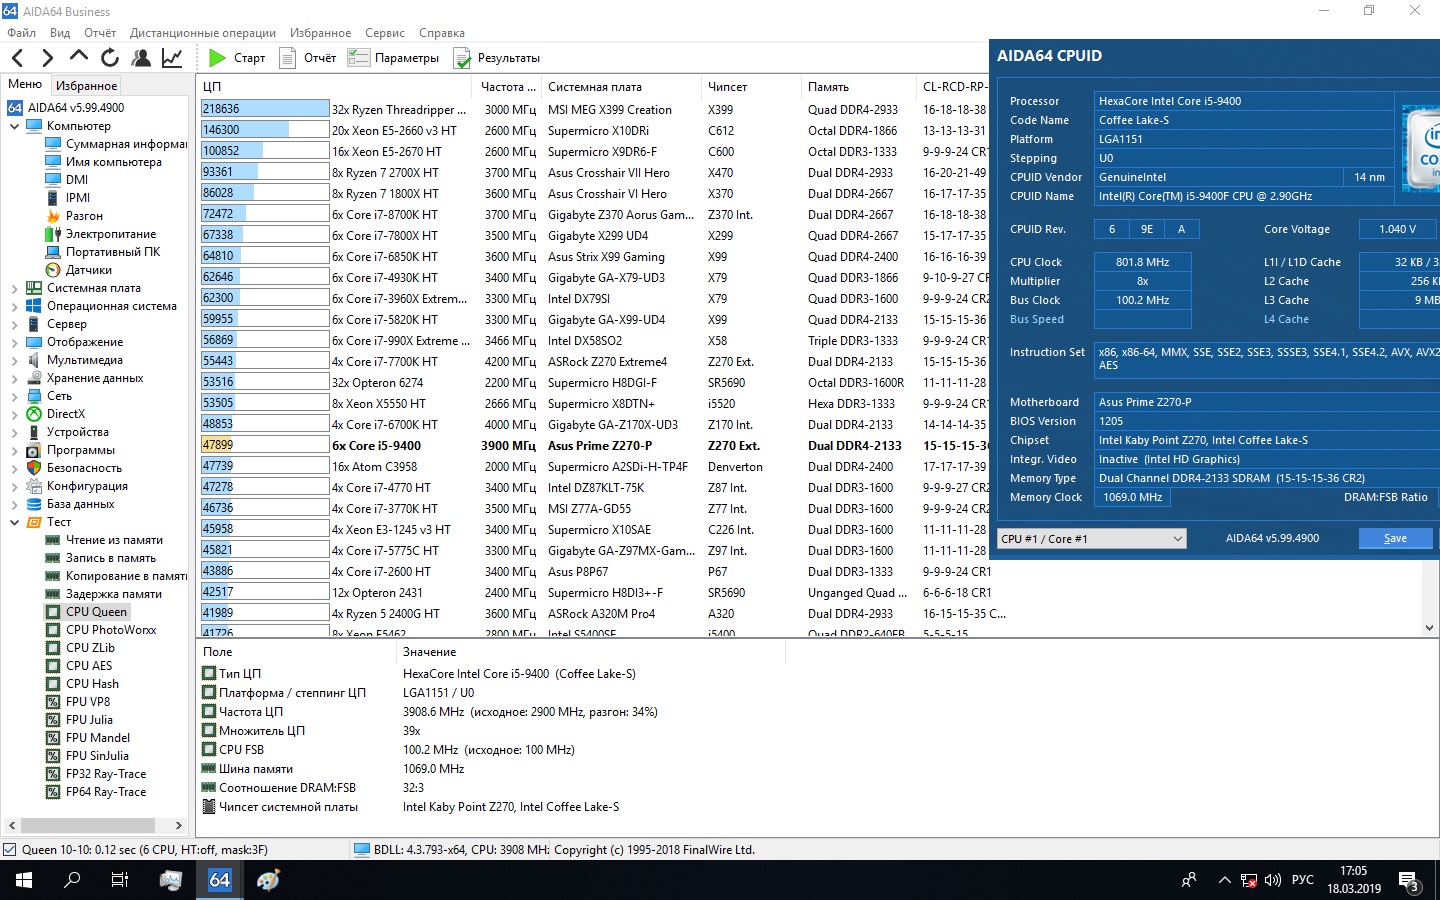The image size is (1440, 900).
Task: Click the up-level arrow toolbar icon
Action: tap(79, 56)
